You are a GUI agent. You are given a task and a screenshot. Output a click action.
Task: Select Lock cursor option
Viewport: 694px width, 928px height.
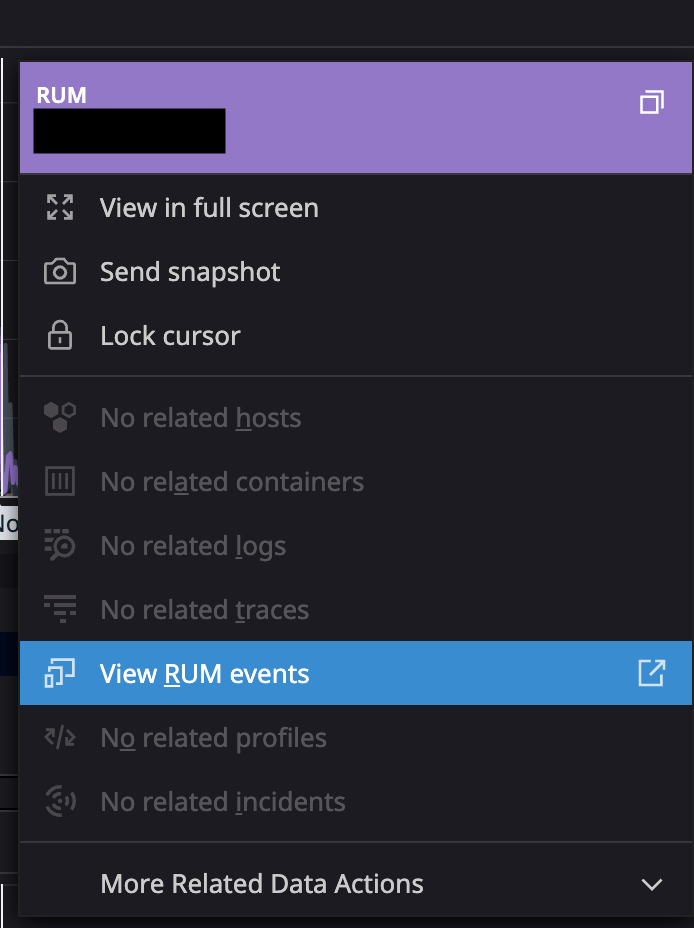coord(170,336)
